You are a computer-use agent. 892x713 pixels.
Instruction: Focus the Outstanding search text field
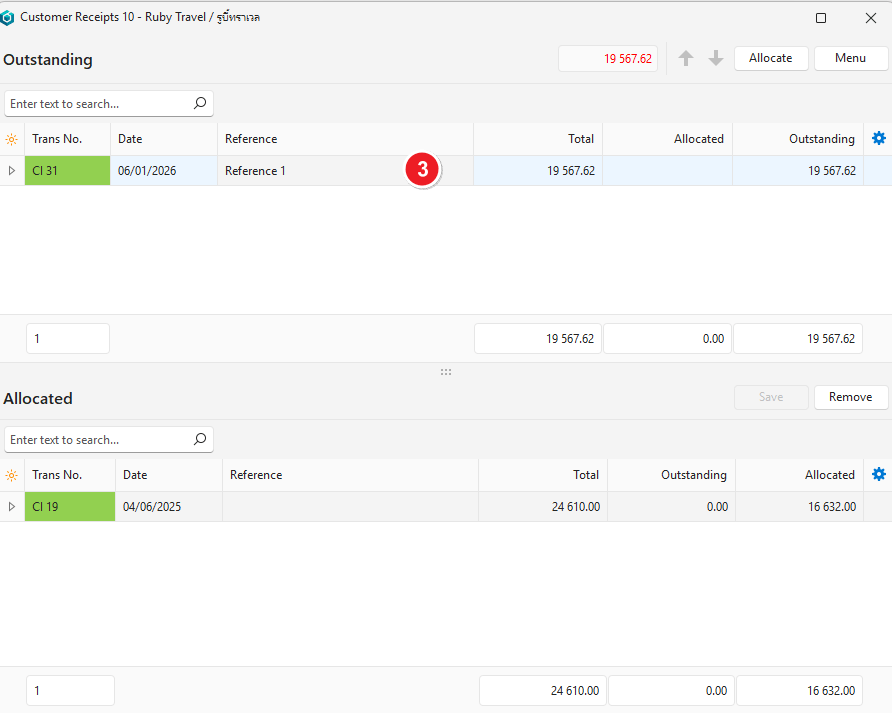(95, 104)
